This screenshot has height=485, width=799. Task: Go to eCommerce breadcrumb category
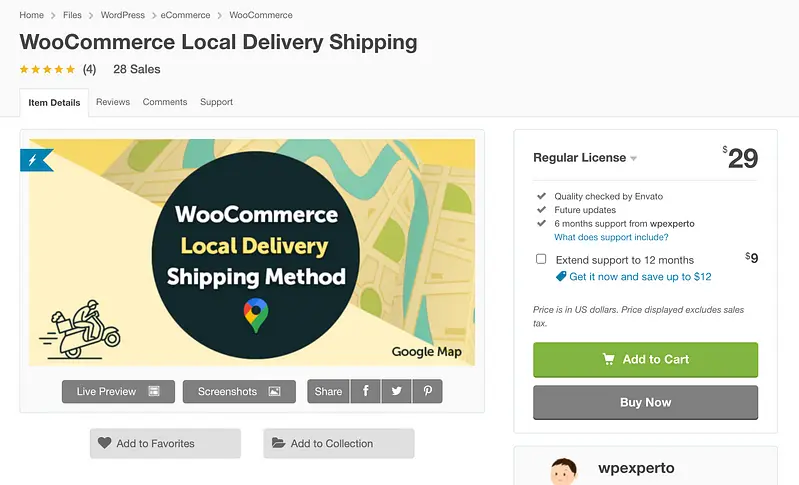(x=186, y=16)
